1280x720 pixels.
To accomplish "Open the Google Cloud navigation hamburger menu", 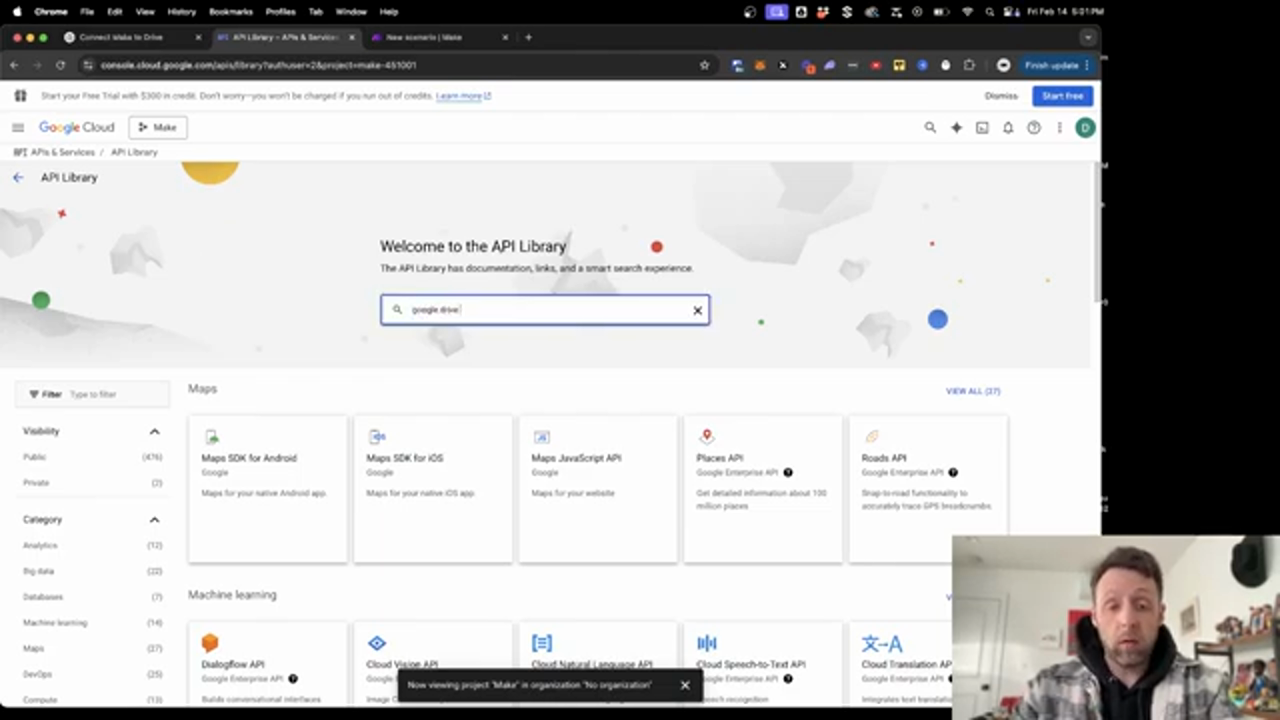I will (x=18, y=127).
